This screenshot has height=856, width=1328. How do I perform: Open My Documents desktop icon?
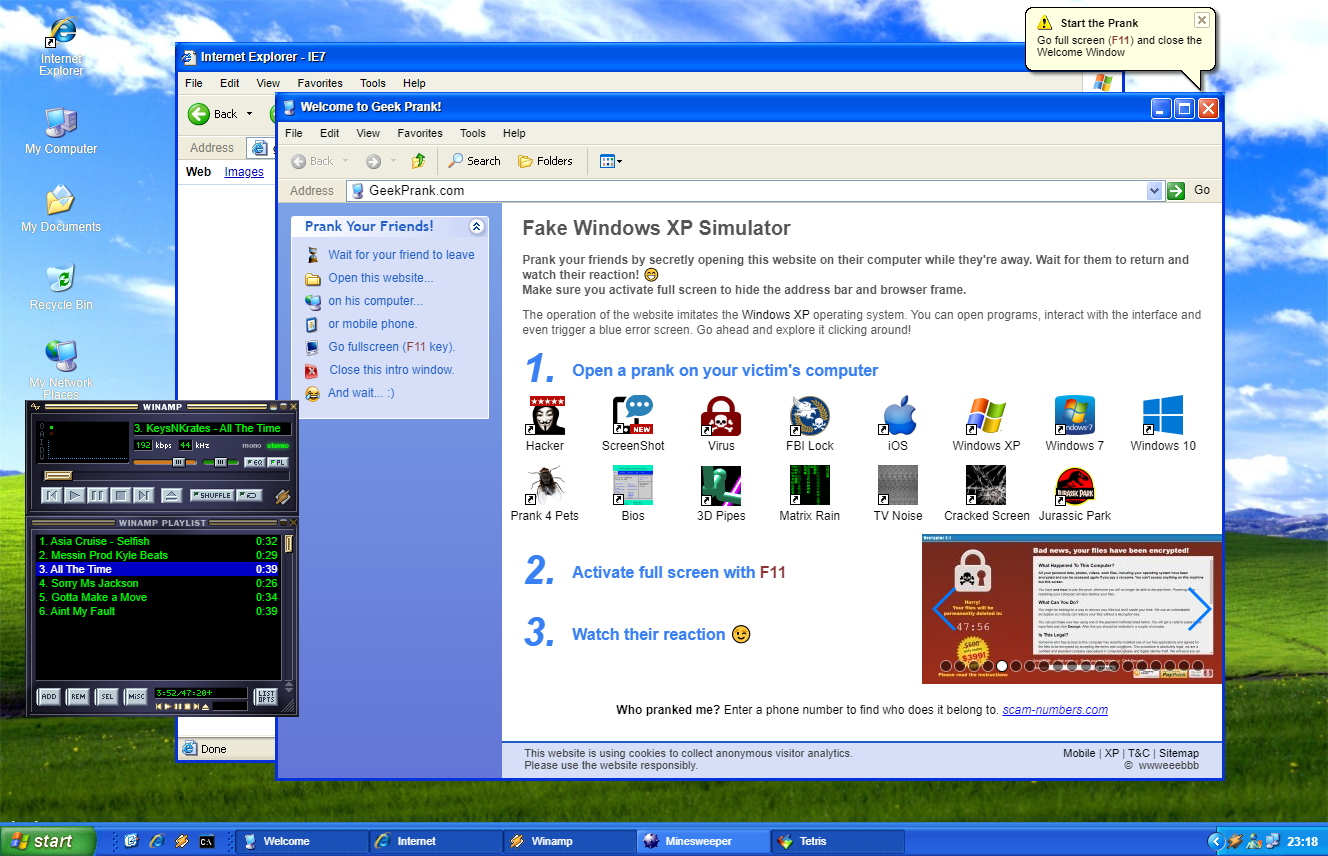point(61,209)
